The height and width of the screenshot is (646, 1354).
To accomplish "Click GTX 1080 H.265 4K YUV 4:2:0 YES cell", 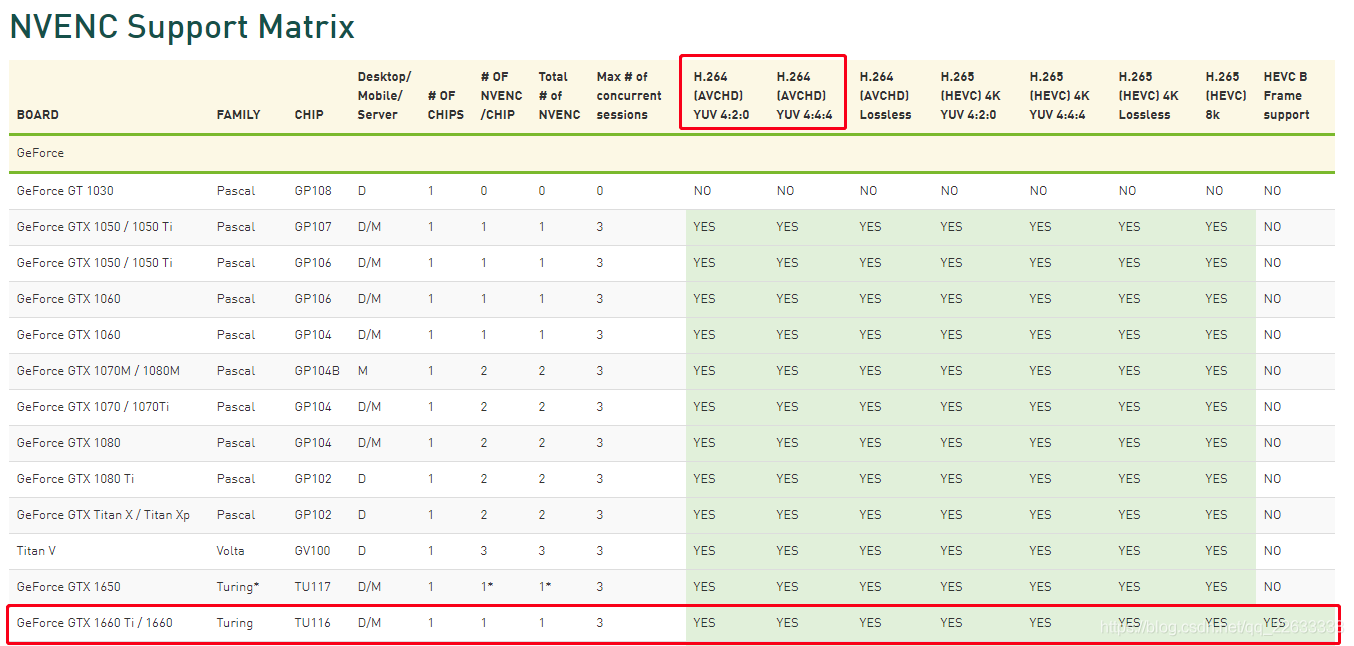I will tap(951, 443).
